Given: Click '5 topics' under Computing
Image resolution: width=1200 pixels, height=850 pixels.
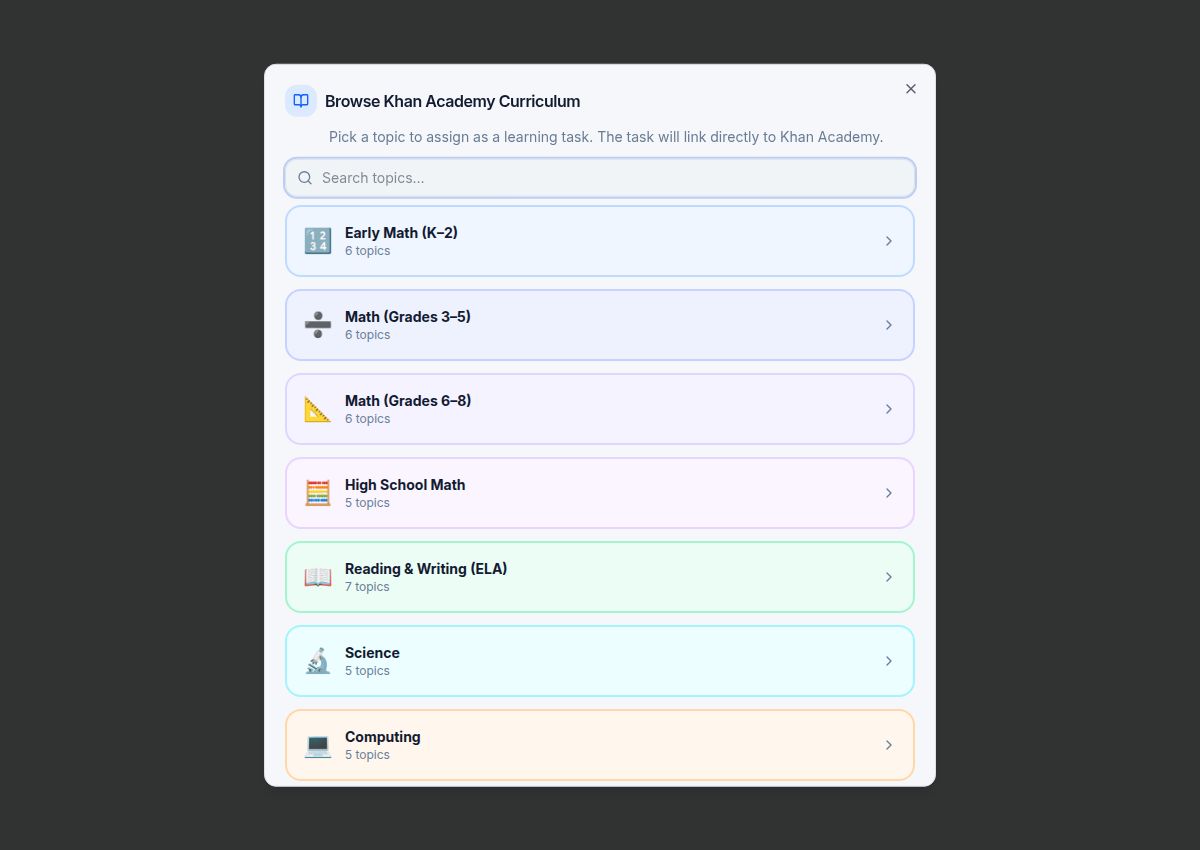Looking at the screenshot, I should tap(367, 755).
